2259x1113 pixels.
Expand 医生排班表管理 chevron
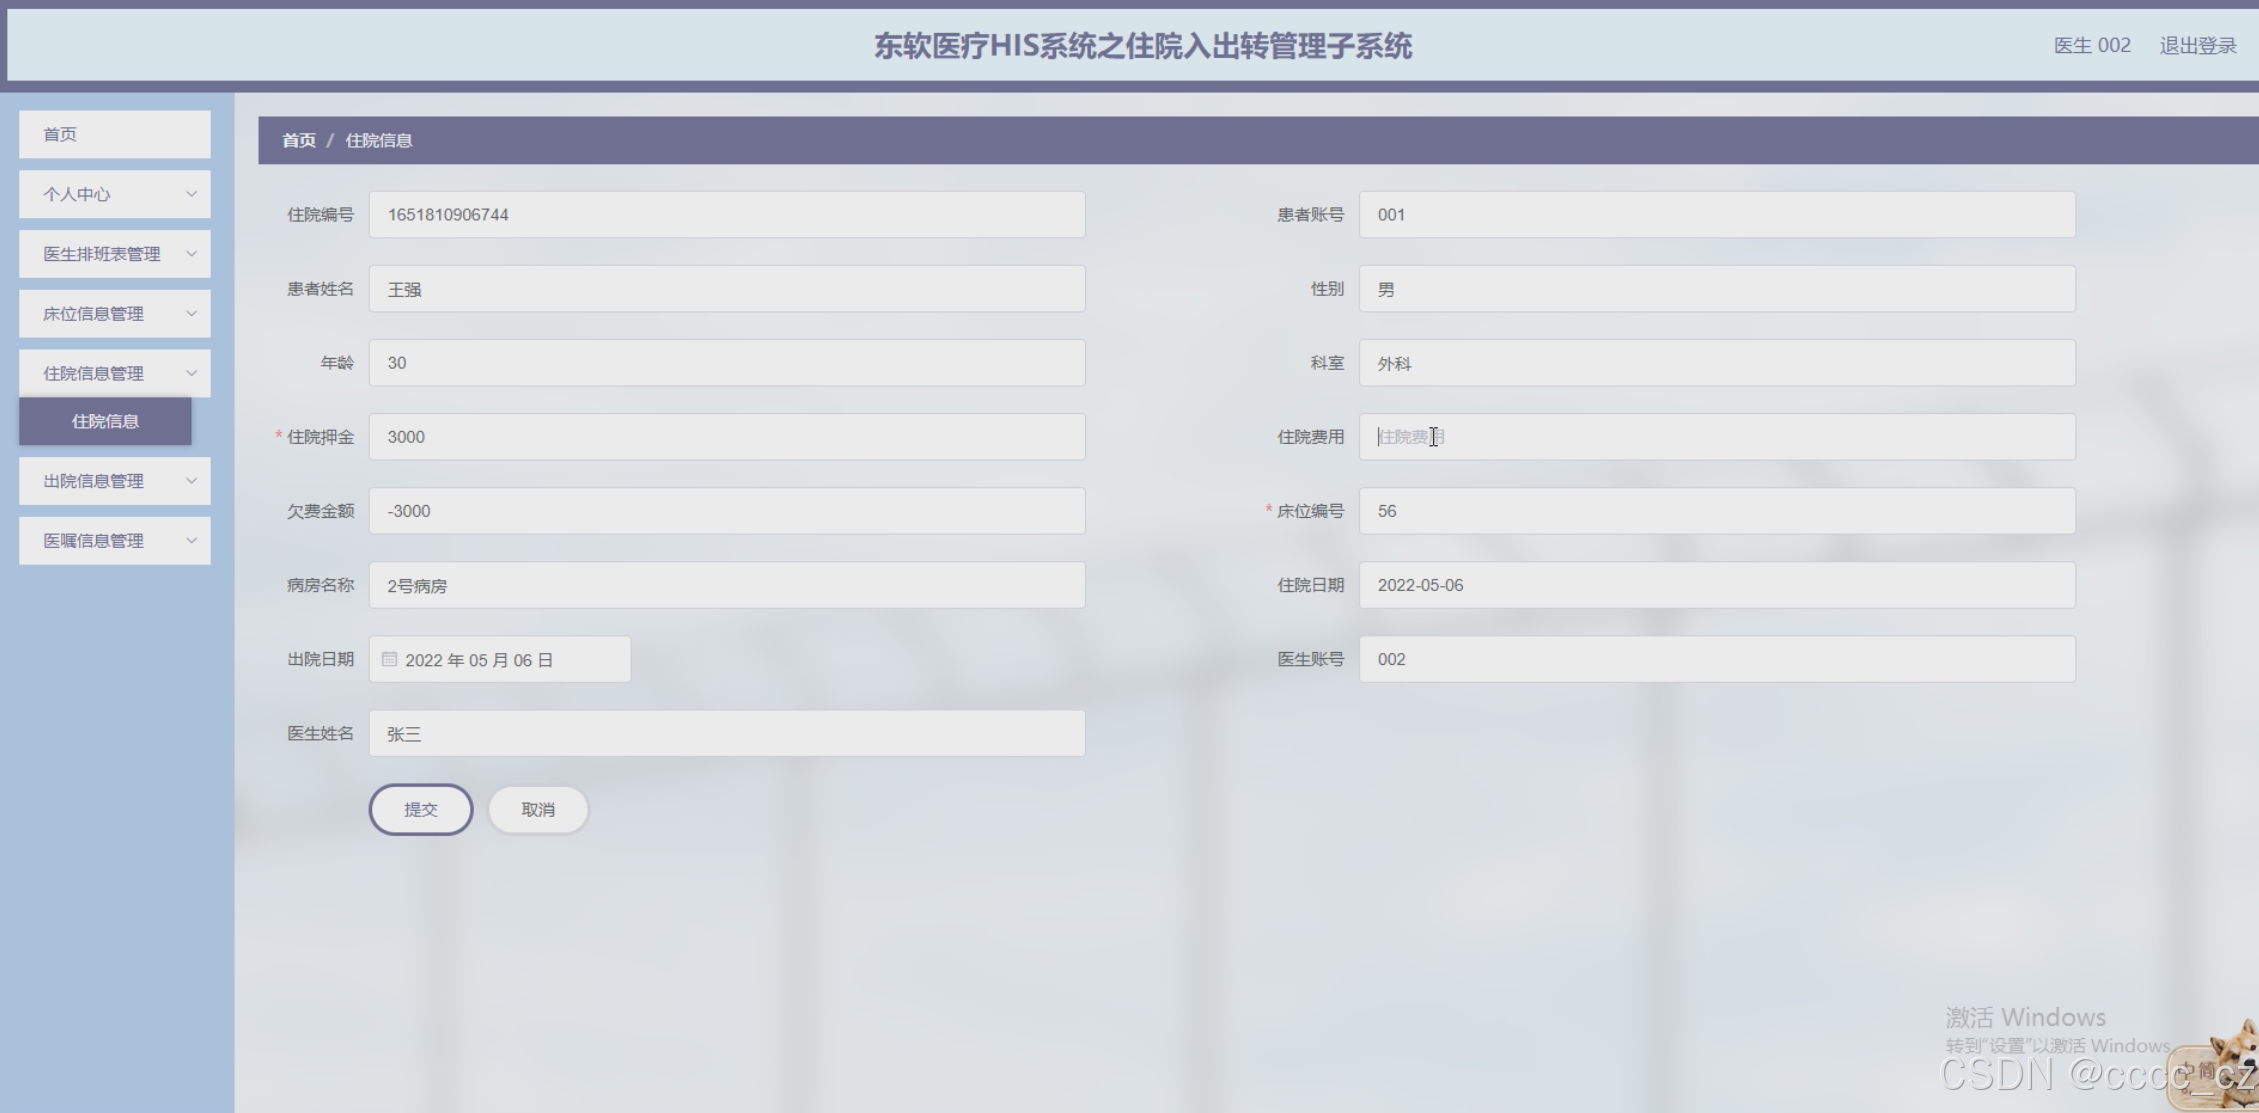191,254
